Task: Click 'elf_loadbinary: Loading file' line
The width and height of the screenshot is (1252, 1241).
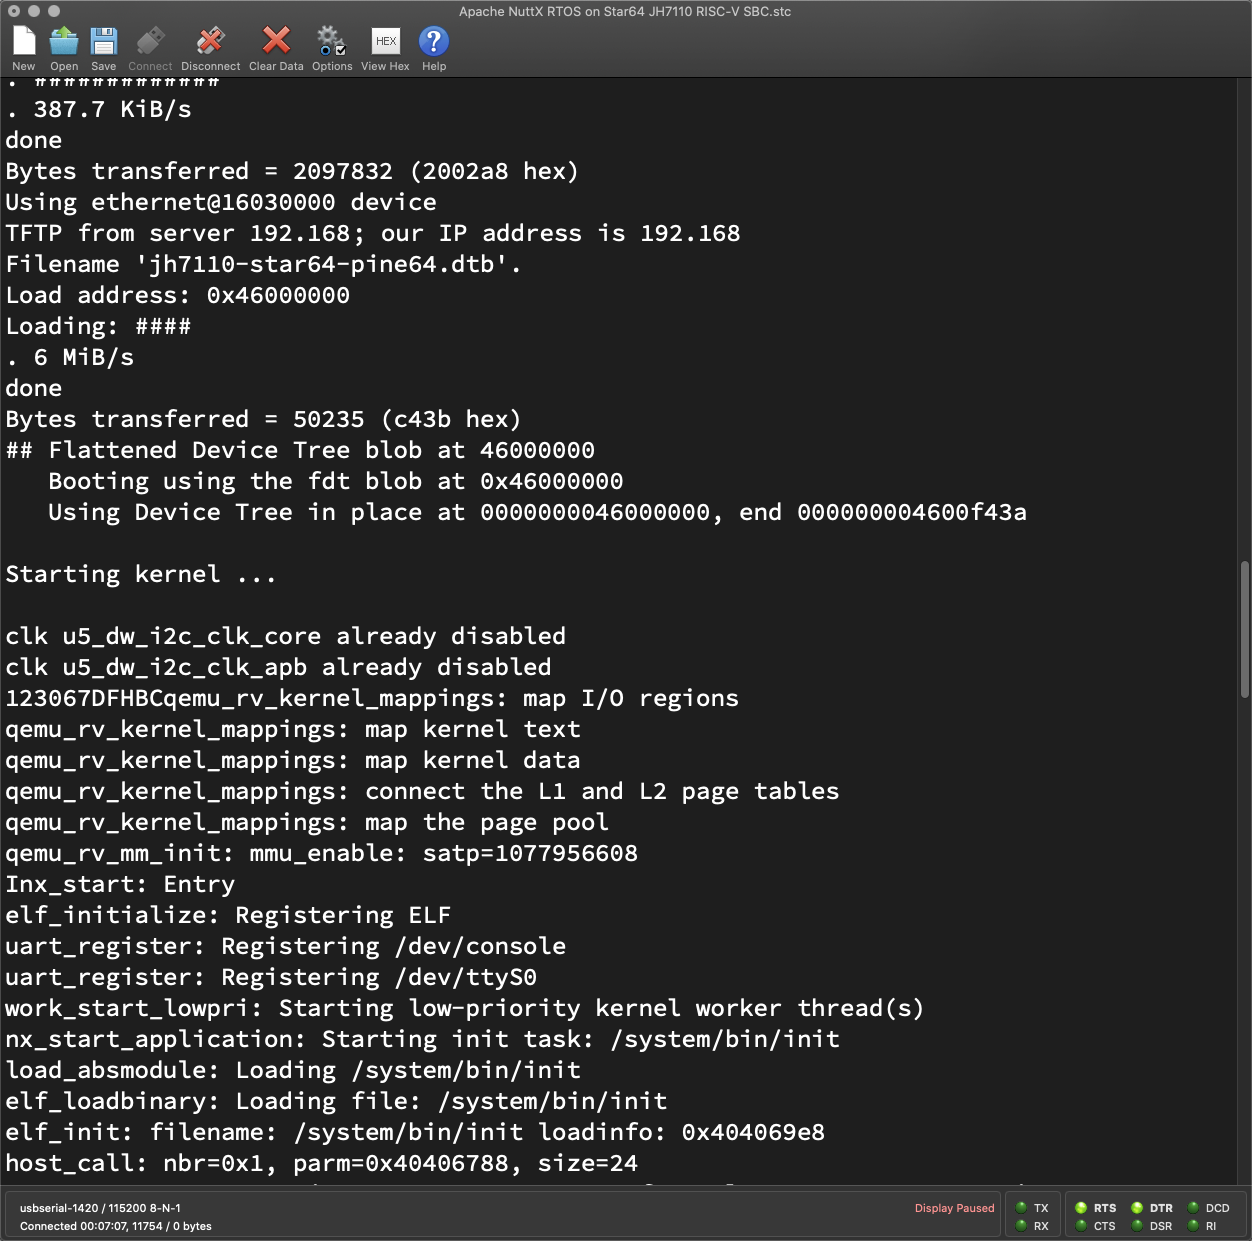Action: [336, 1102]
